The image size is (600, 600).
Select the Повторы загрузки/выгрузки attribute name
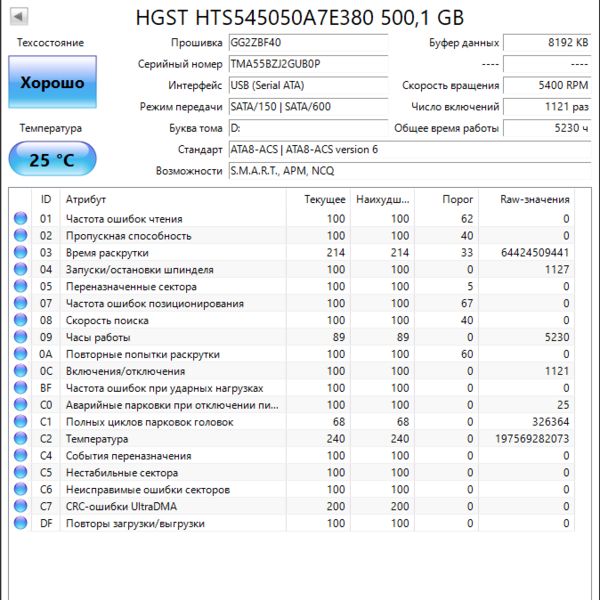[135, 523]
